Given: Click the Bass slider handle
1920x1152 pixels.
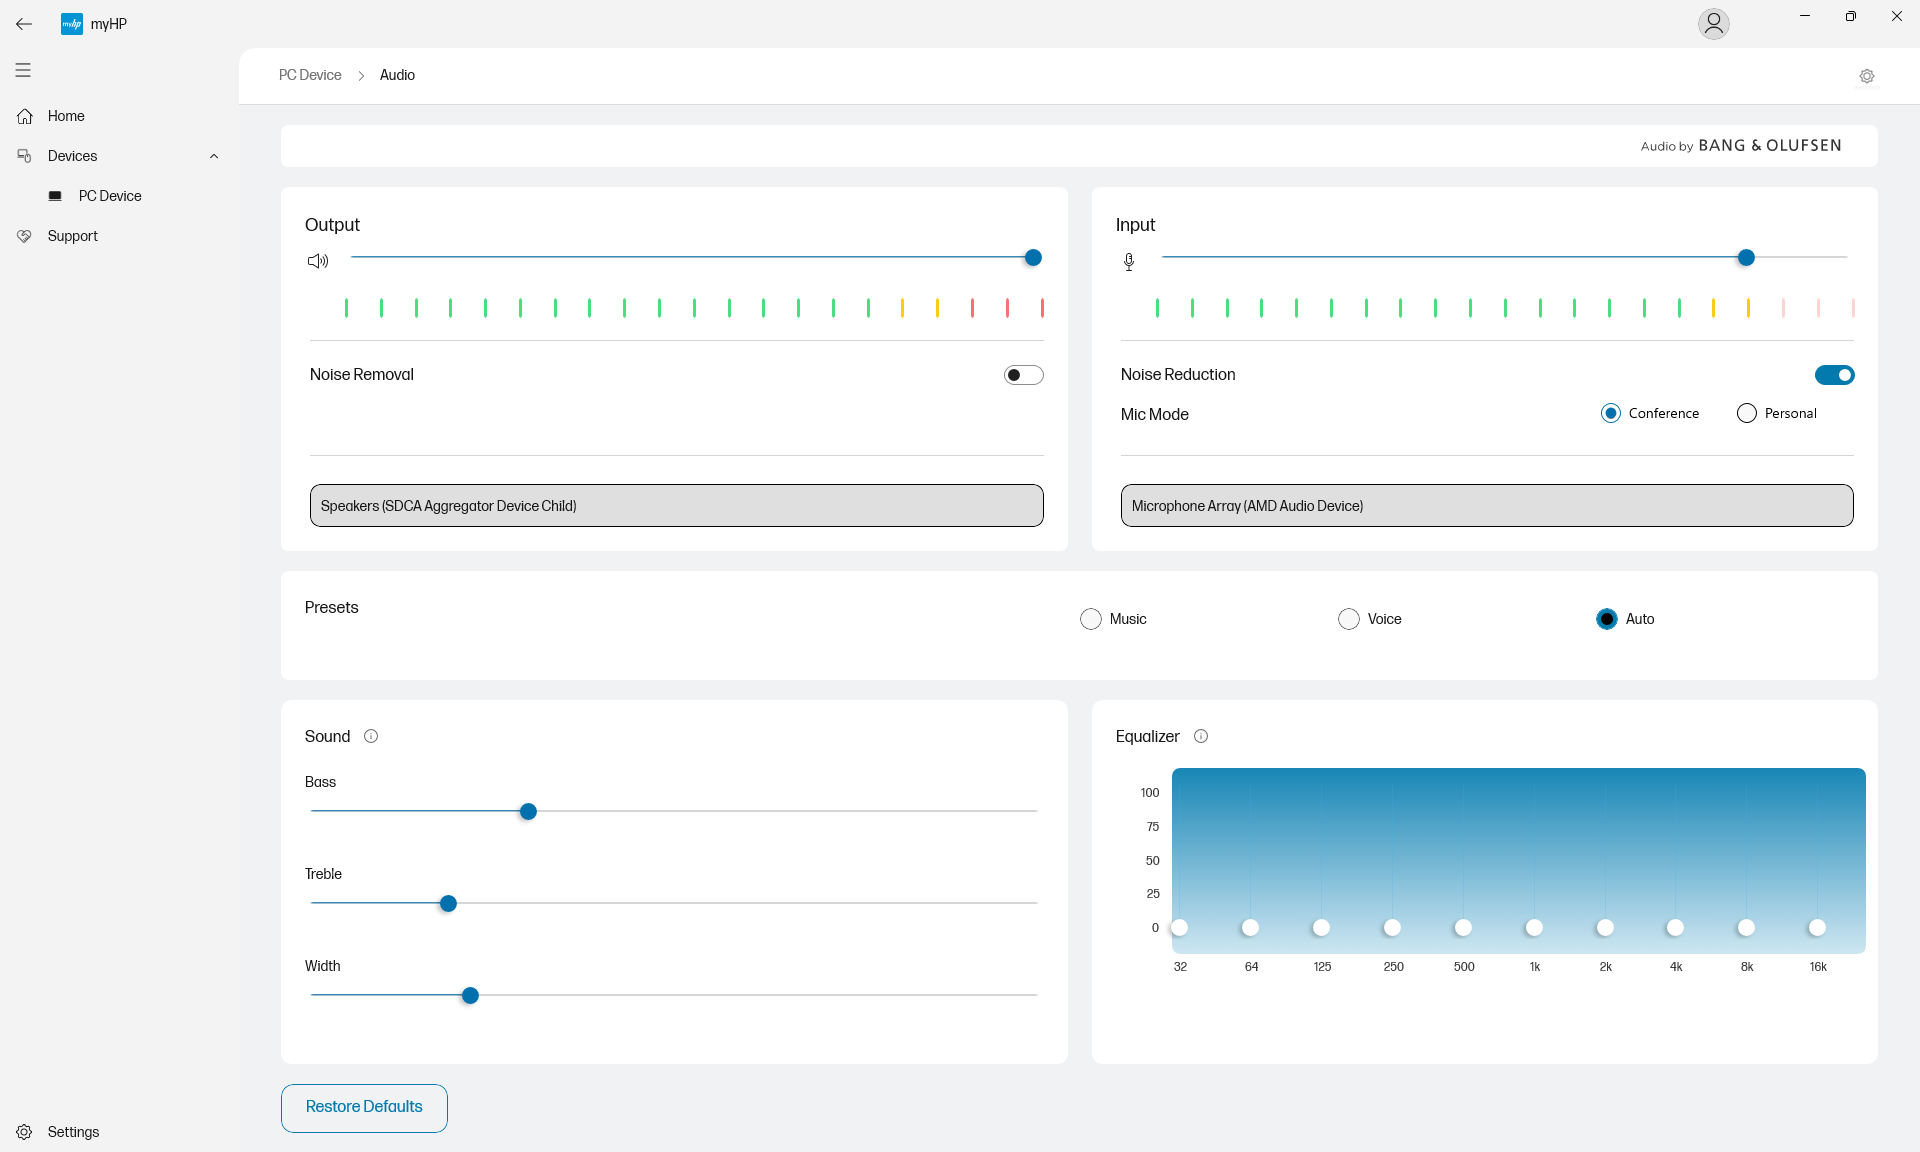Looking at the screenshot, I should coord(528,812).
